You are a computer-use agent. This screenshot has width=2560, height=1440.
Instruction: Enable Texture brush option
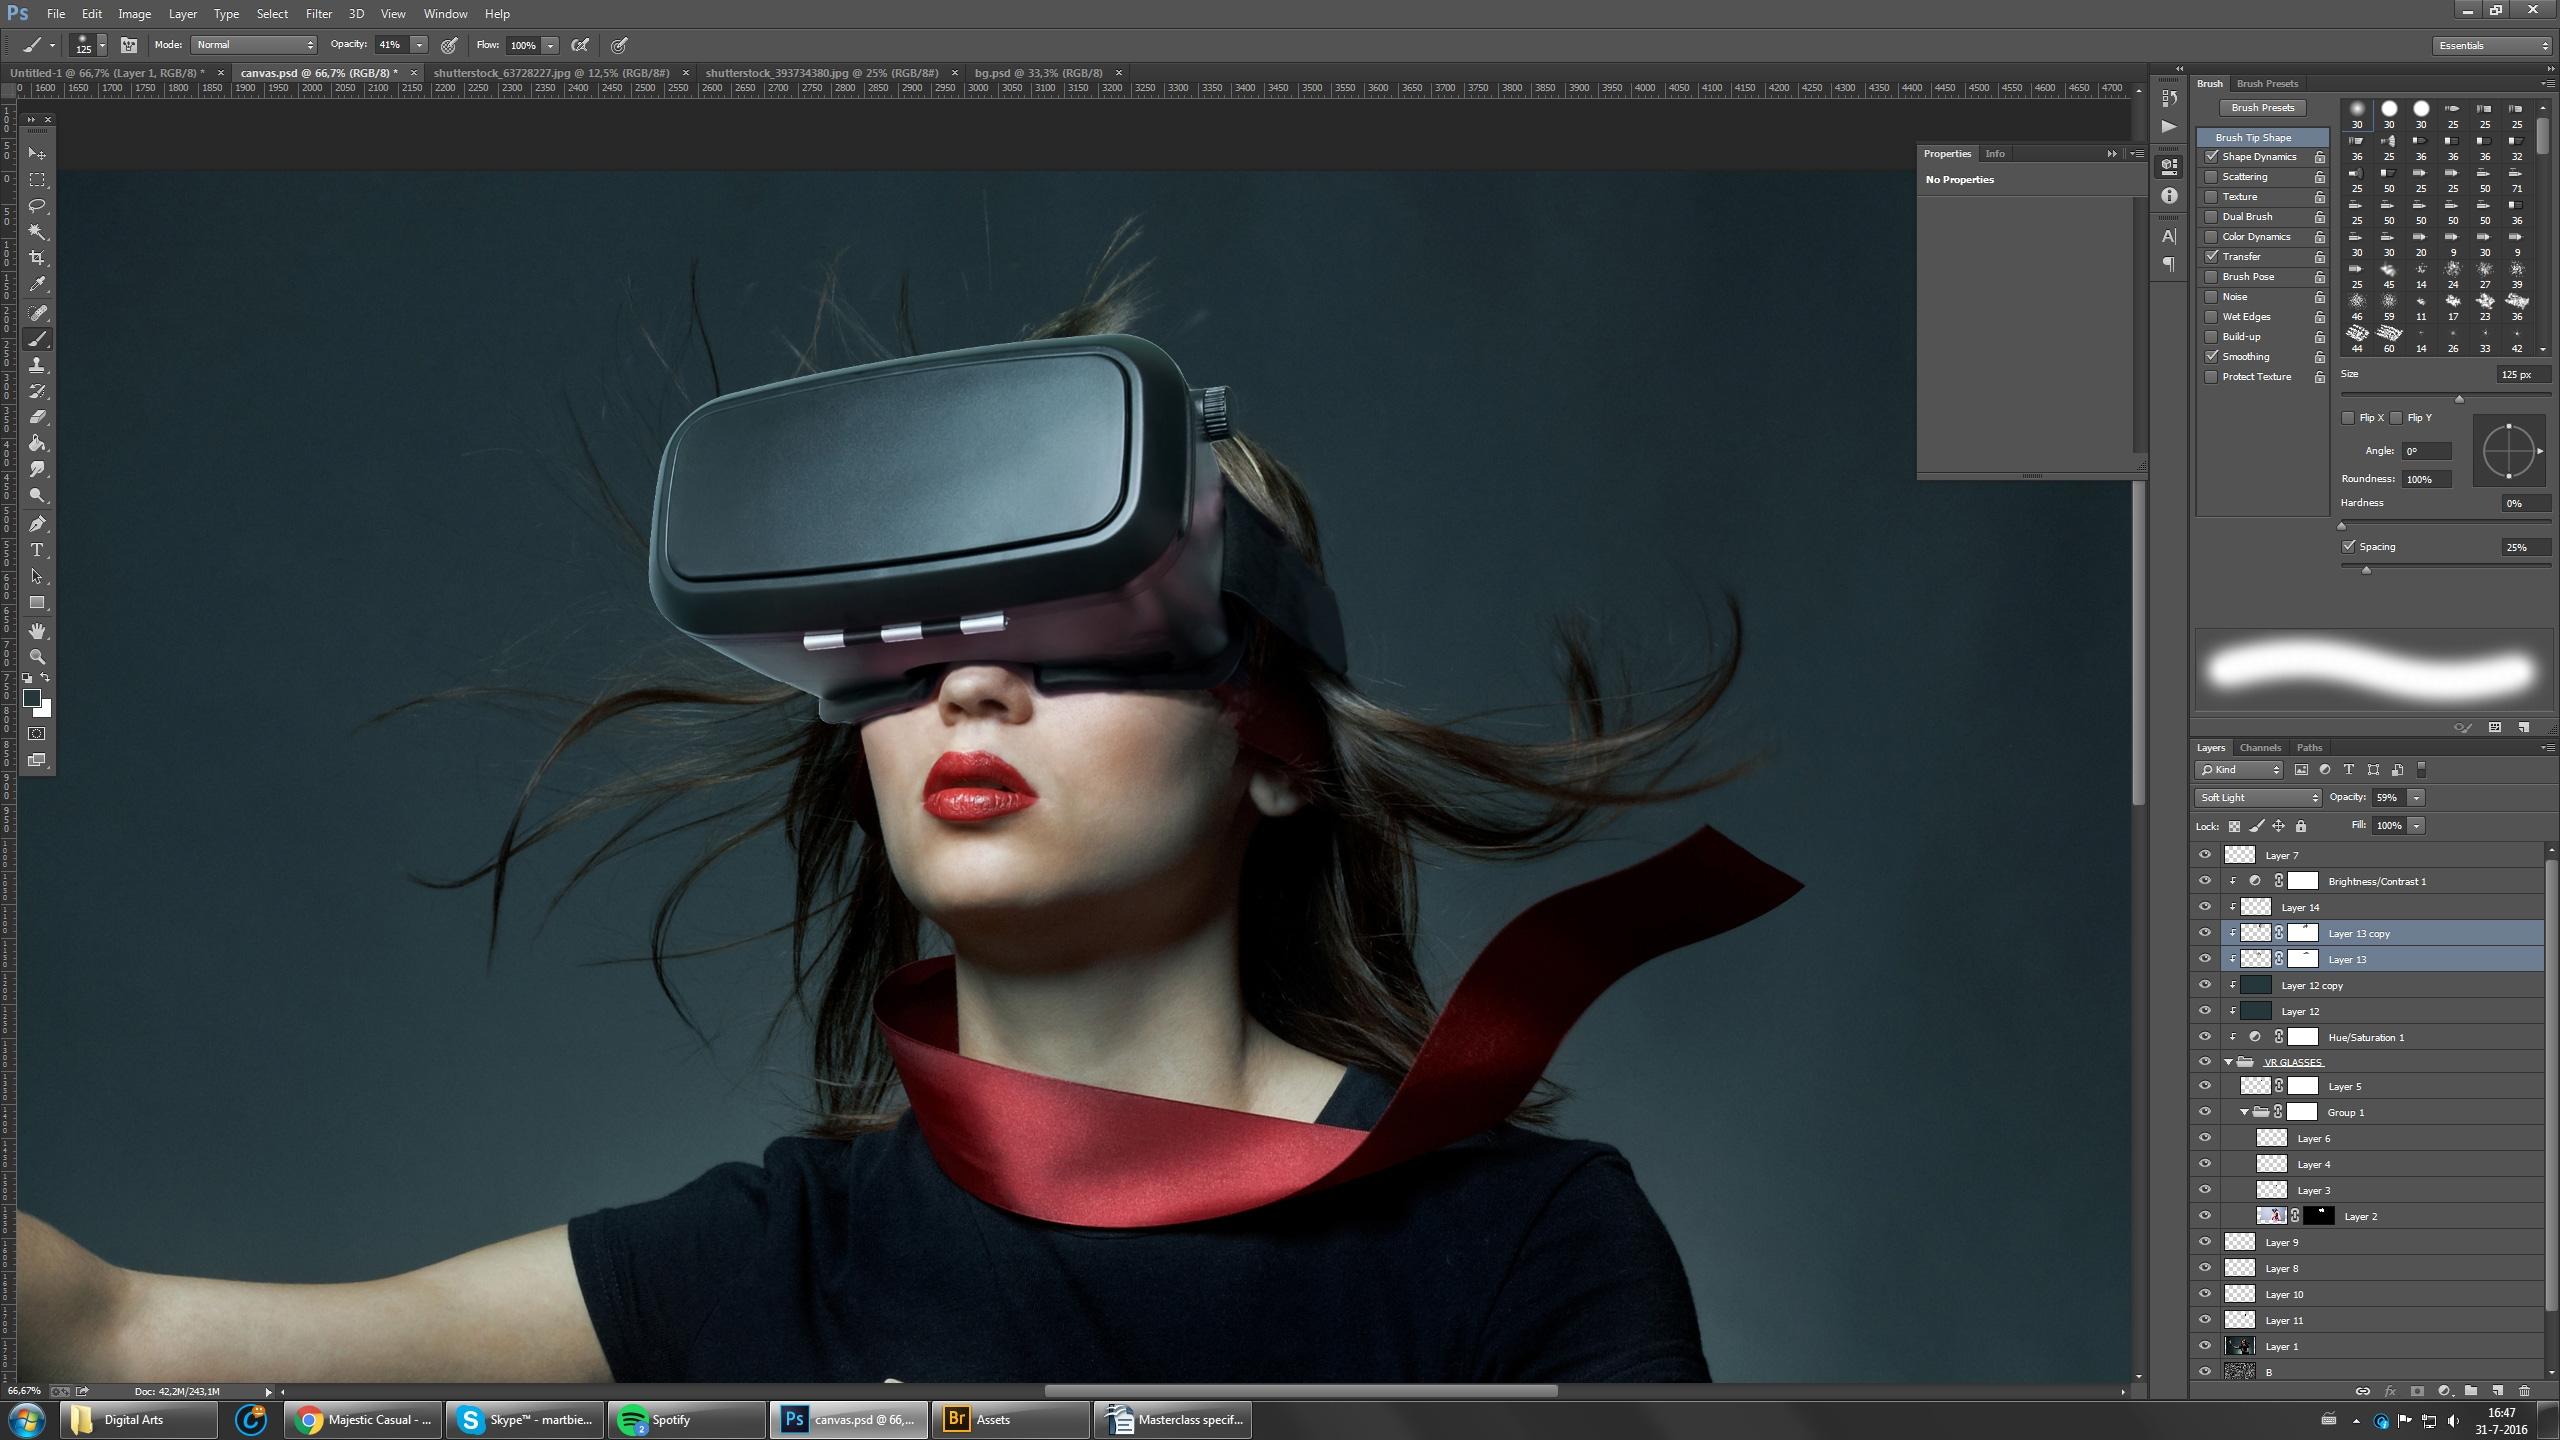(x=2212, y=197)
